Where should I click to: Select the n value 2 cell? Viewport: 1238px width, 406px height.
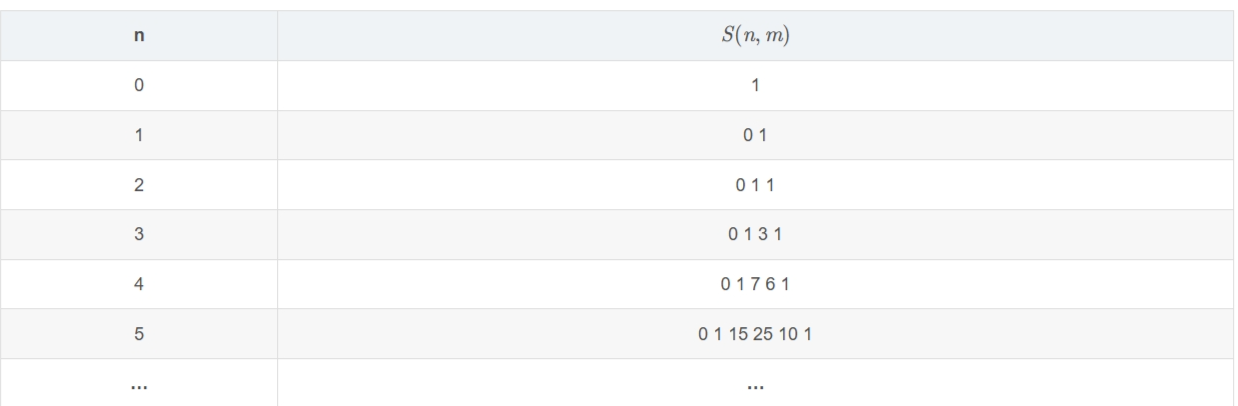click(x=139, y=185)
